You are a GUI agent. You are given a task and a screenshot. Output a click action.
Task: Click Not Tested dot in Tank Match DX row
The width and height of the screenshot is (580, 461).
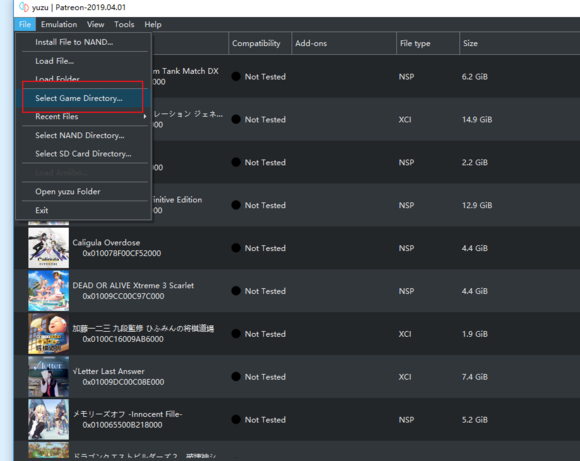pos(236,77)
